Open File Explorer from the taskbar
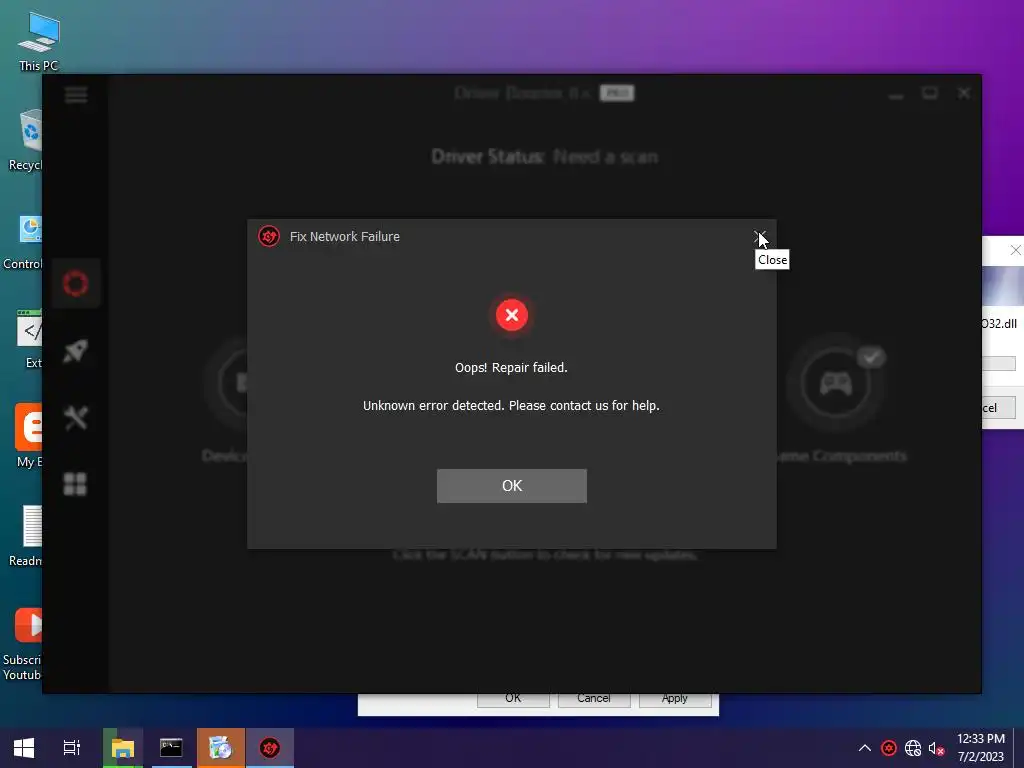1024x768 pixels. tap(122, 748)
